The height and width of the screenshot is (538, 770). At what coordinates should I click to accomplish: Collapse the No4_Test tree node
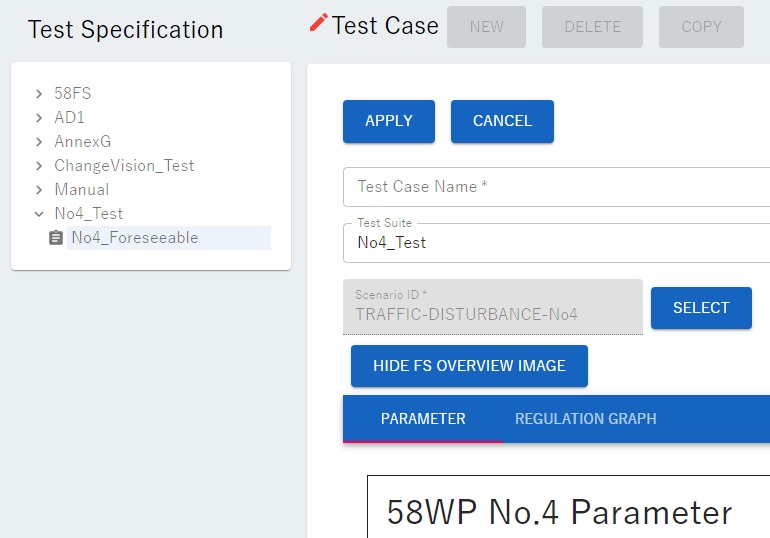click(x=39, y=214)
